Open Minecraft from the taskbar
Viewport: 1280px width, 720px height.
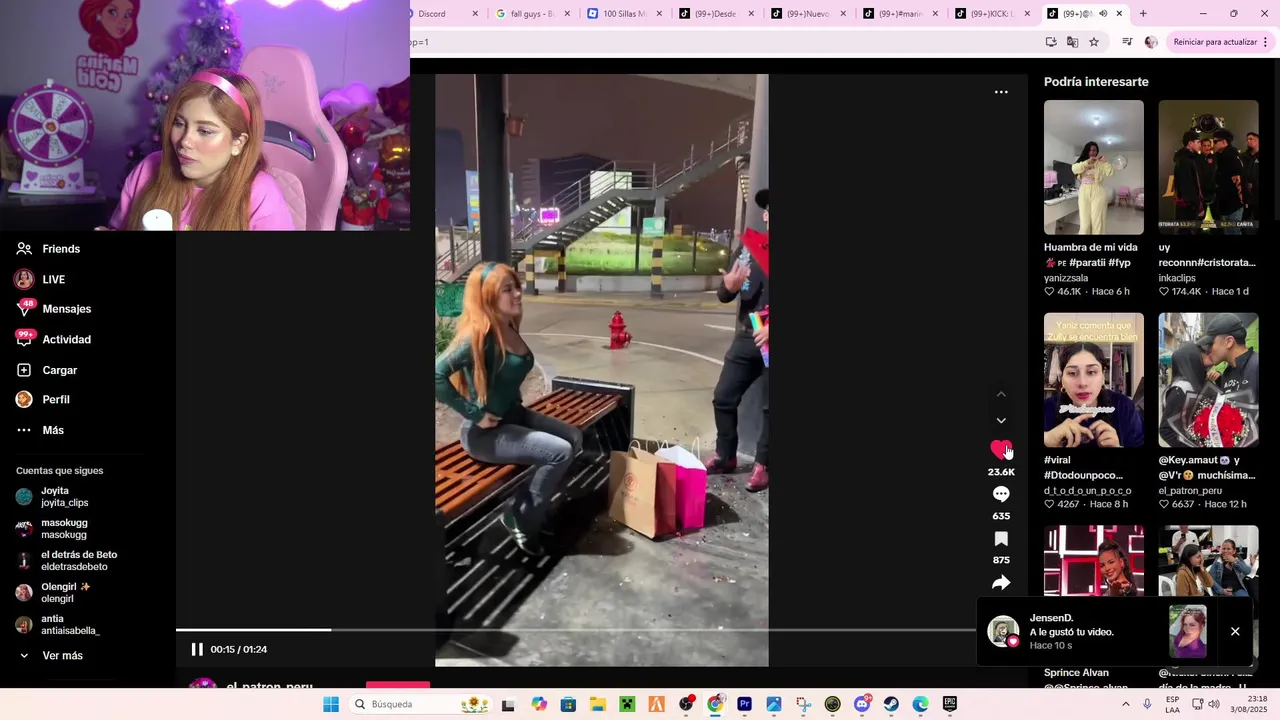[627, 704]
